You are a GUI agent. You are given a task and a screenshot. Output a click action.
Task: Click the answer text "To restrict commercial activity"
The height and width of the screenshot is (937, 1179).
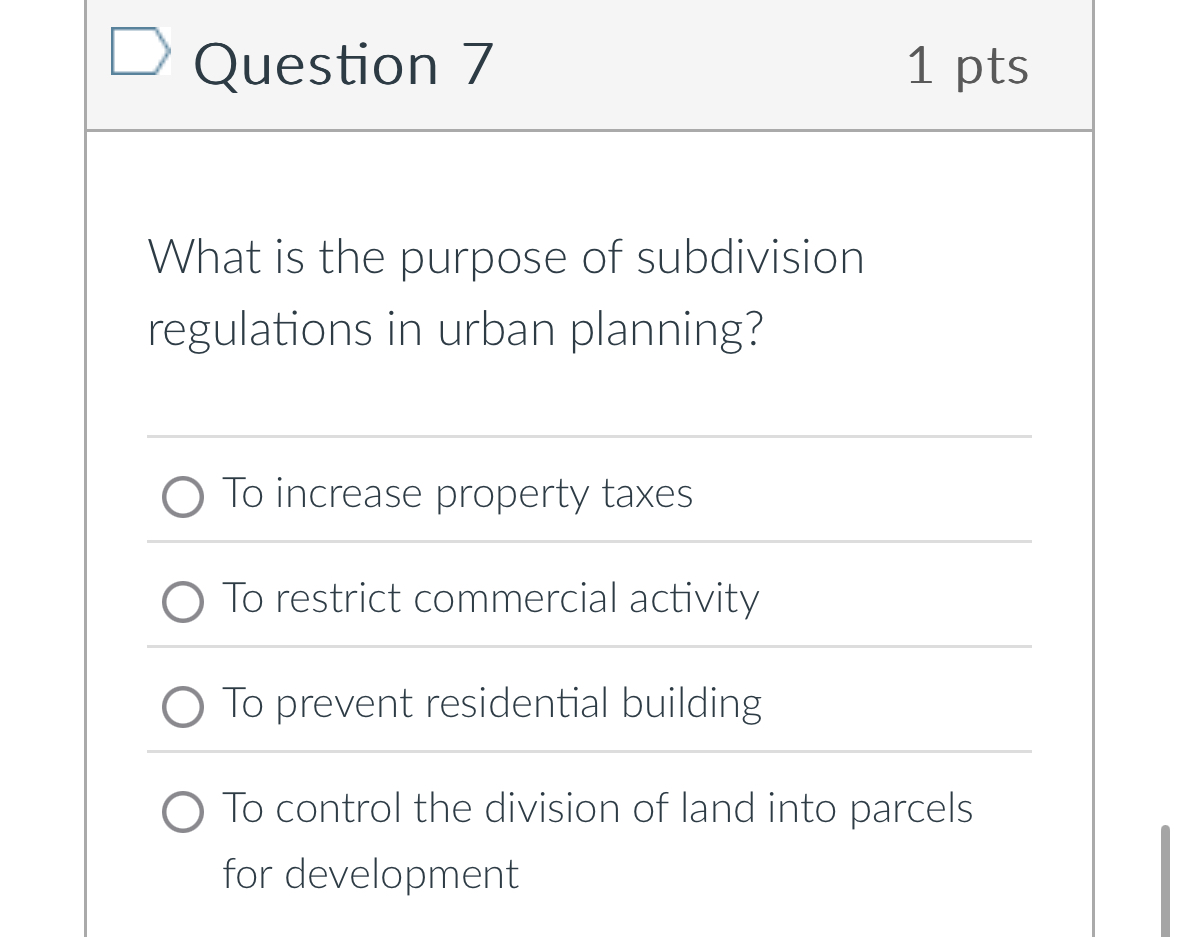490,599
